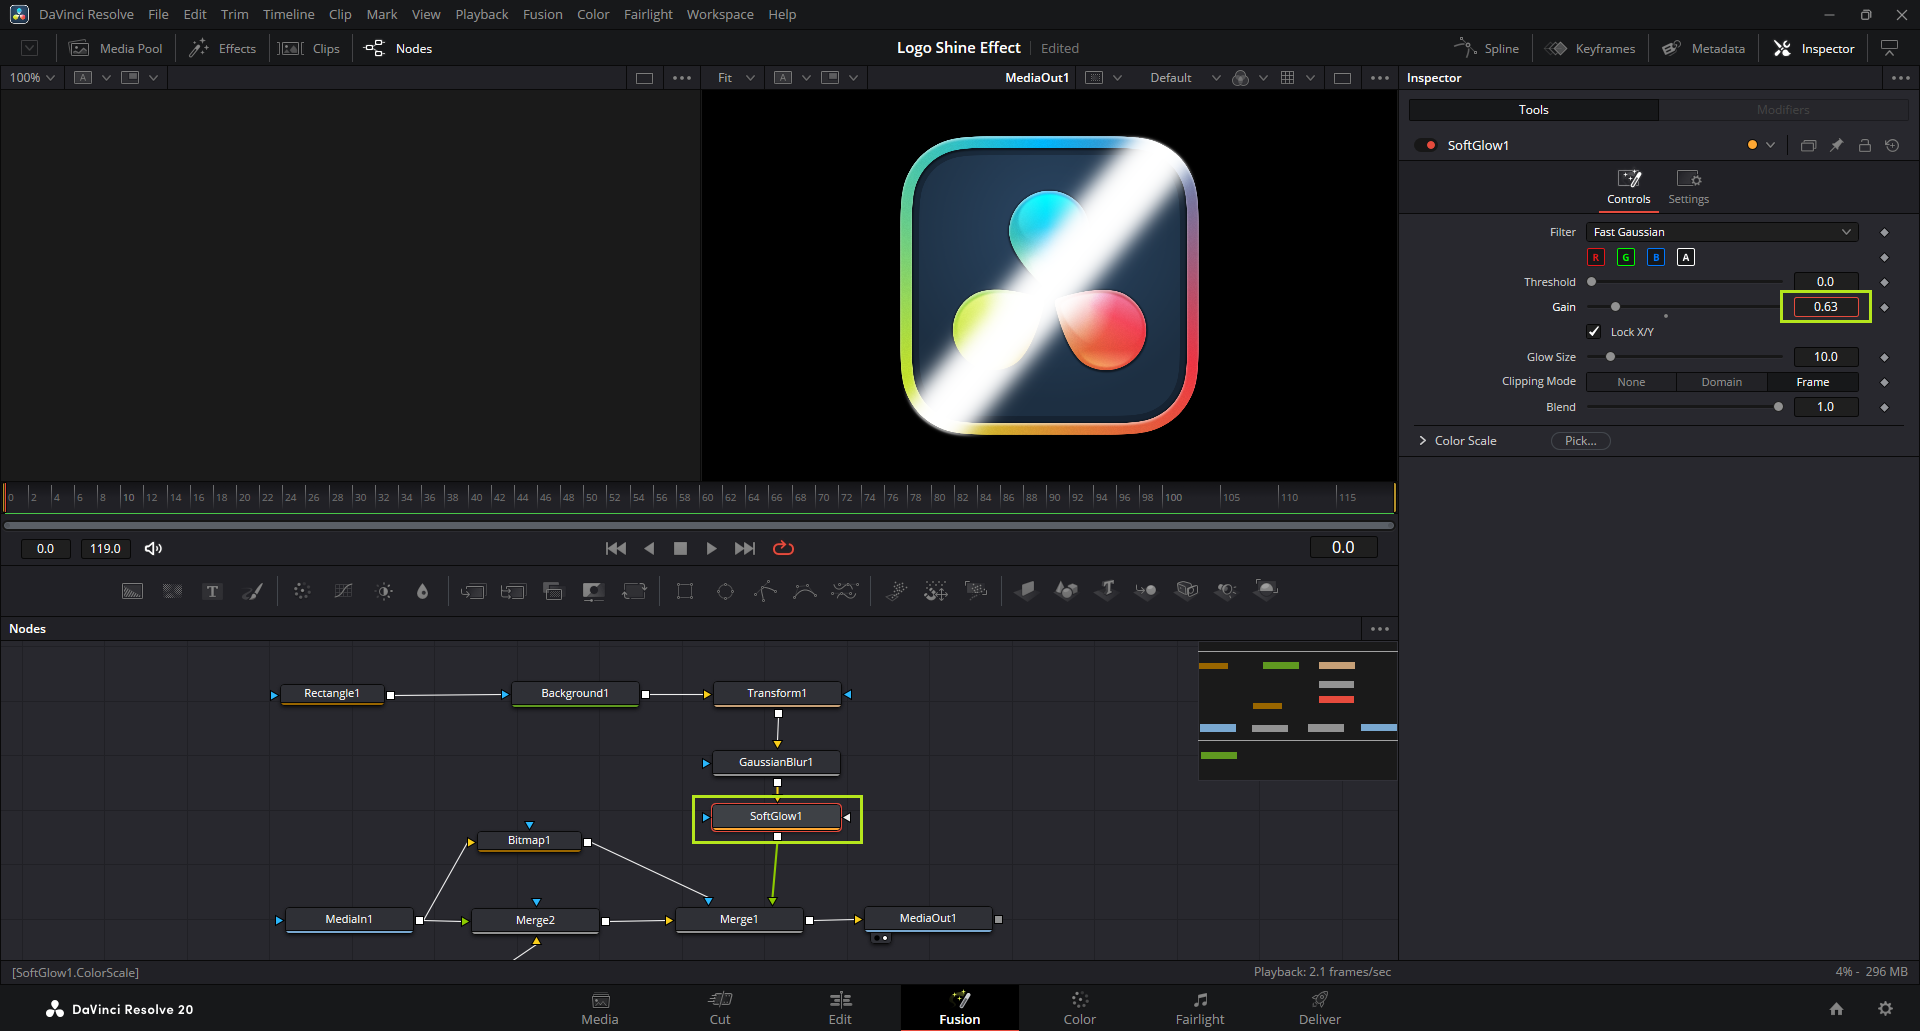Add a Paint node from the toolbar
Screen dimensions: 1920x1031
(x=253, y=591)
